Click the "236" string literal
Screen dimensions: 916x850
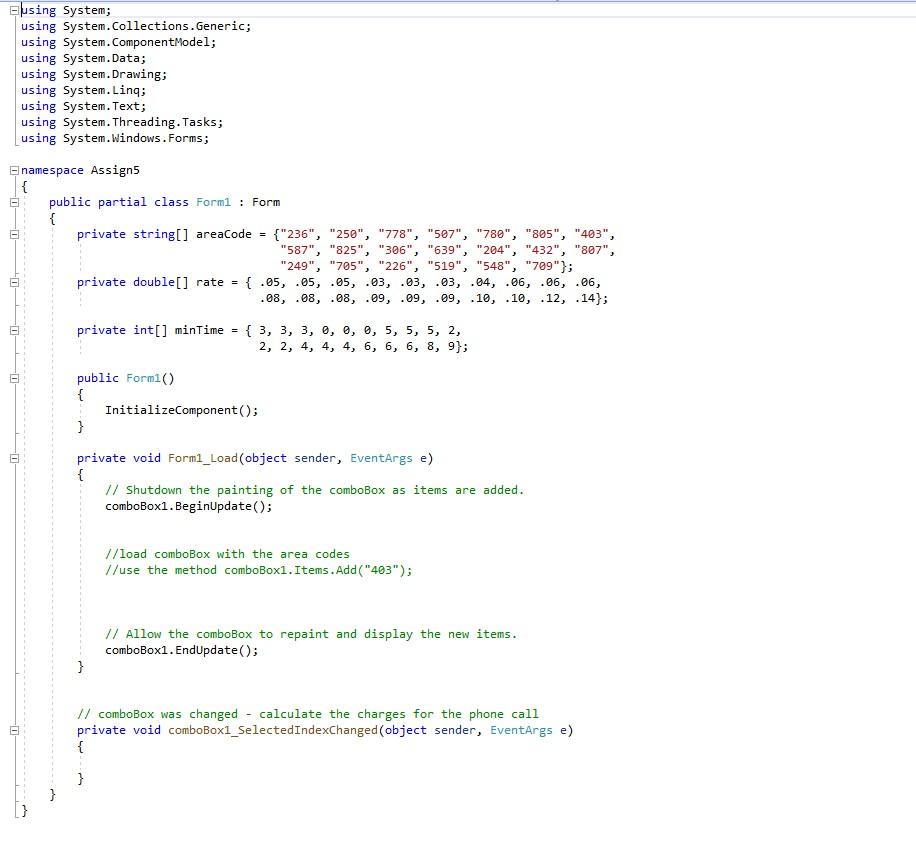pos(297,234)
